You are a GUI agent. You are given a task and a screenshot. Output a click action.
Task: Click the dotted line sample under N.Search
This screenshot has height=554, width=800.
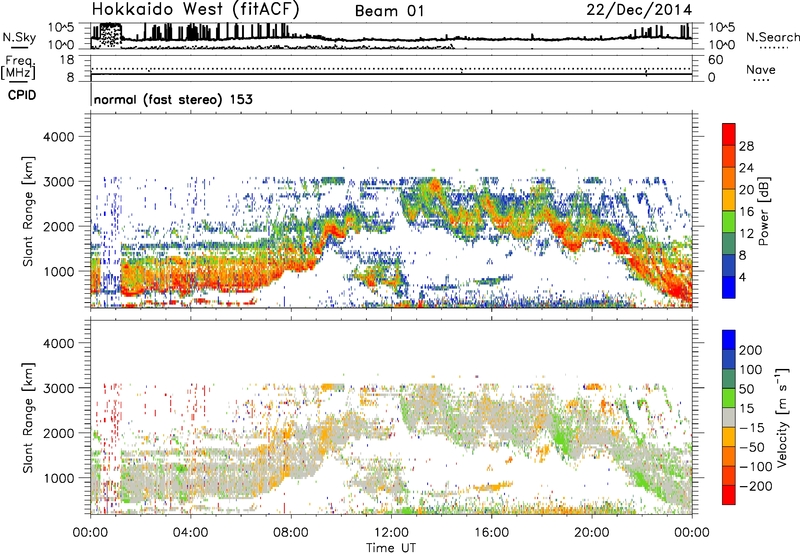[x=774, y=48]
